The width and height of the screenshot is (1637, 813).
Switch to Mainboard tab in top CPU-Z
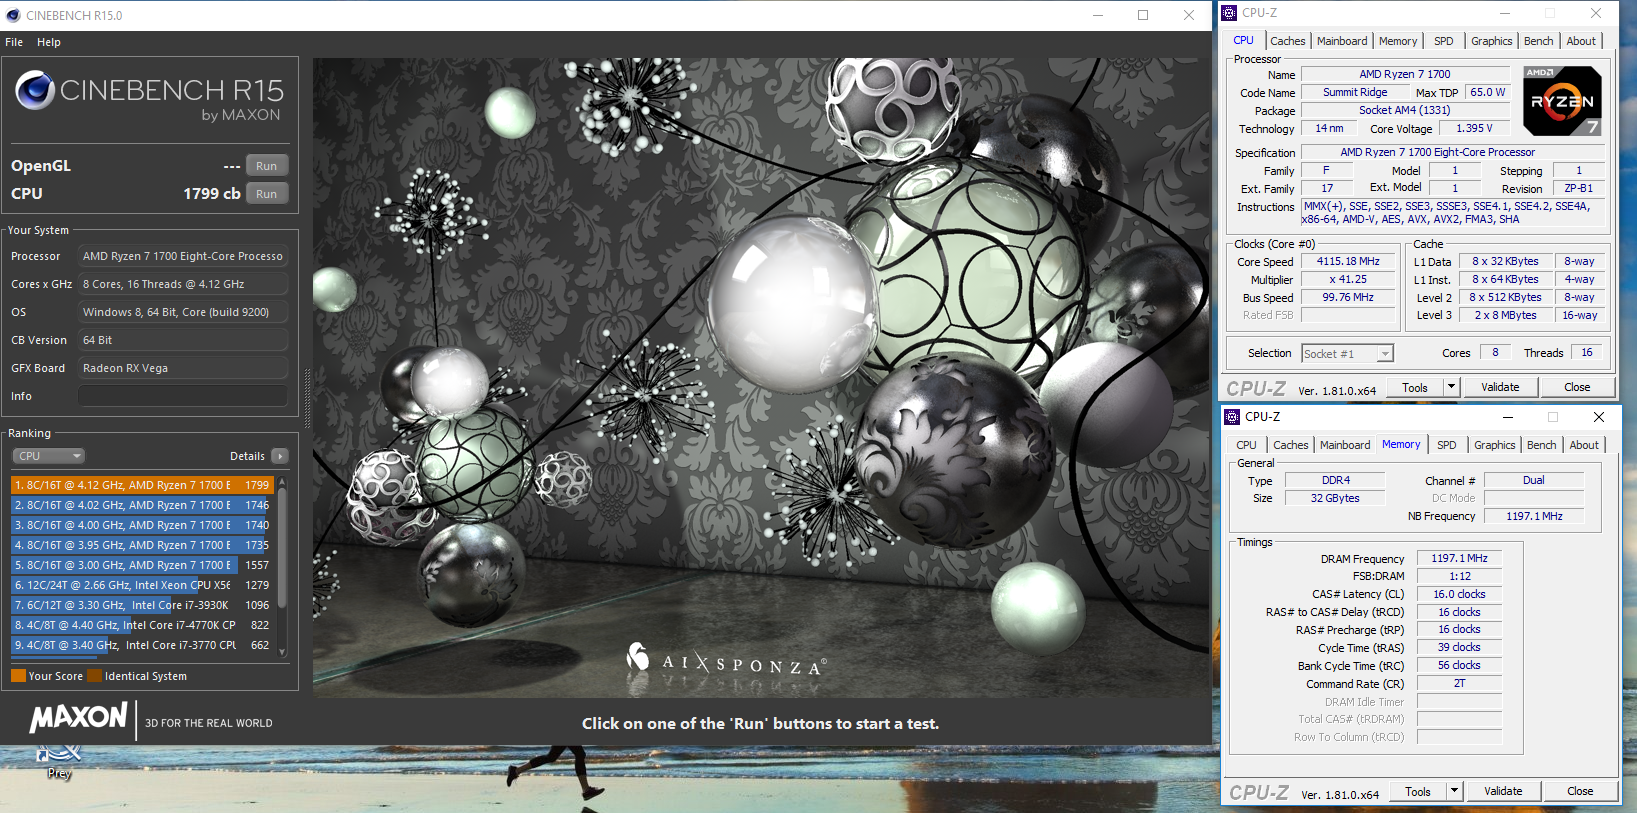pyautogui.click(x=1342, y=41)
